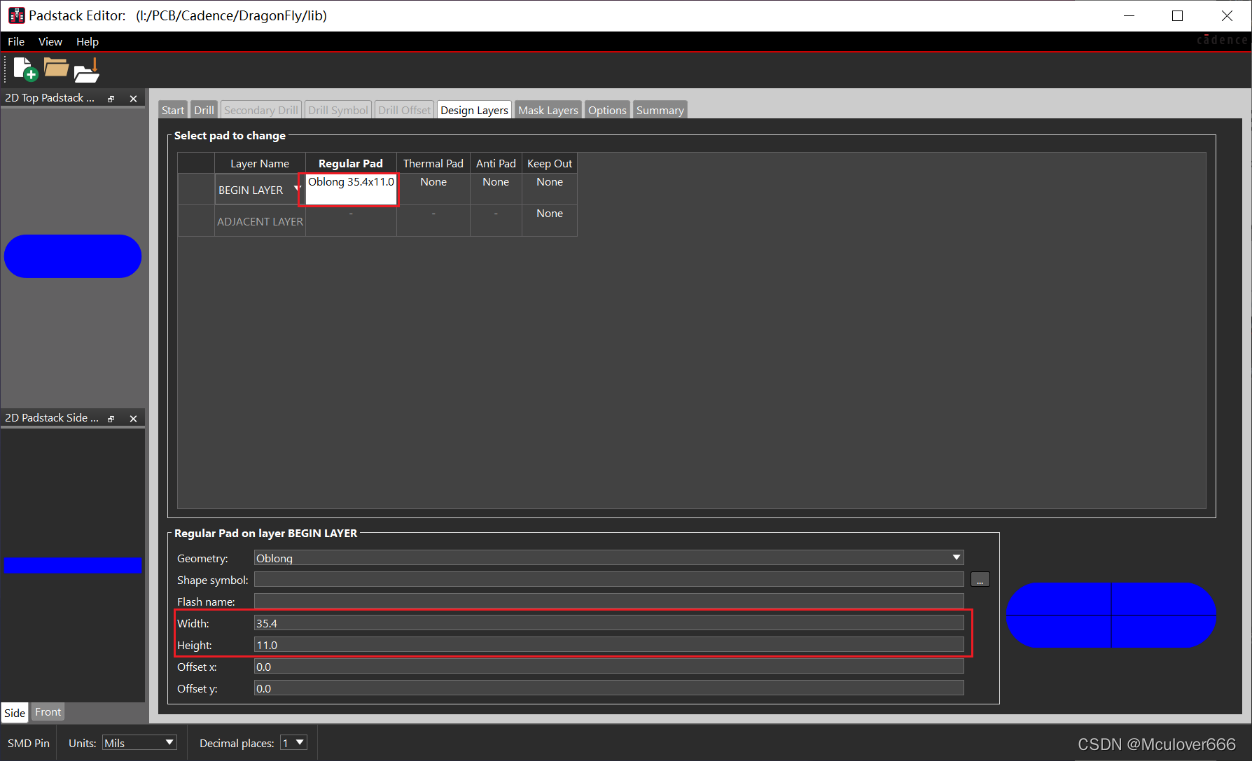The width and height of the screenshot is (1252, 761).
Task: Browse for a shape symbol file
Action: pyautogui.click(x=980, y=579)
